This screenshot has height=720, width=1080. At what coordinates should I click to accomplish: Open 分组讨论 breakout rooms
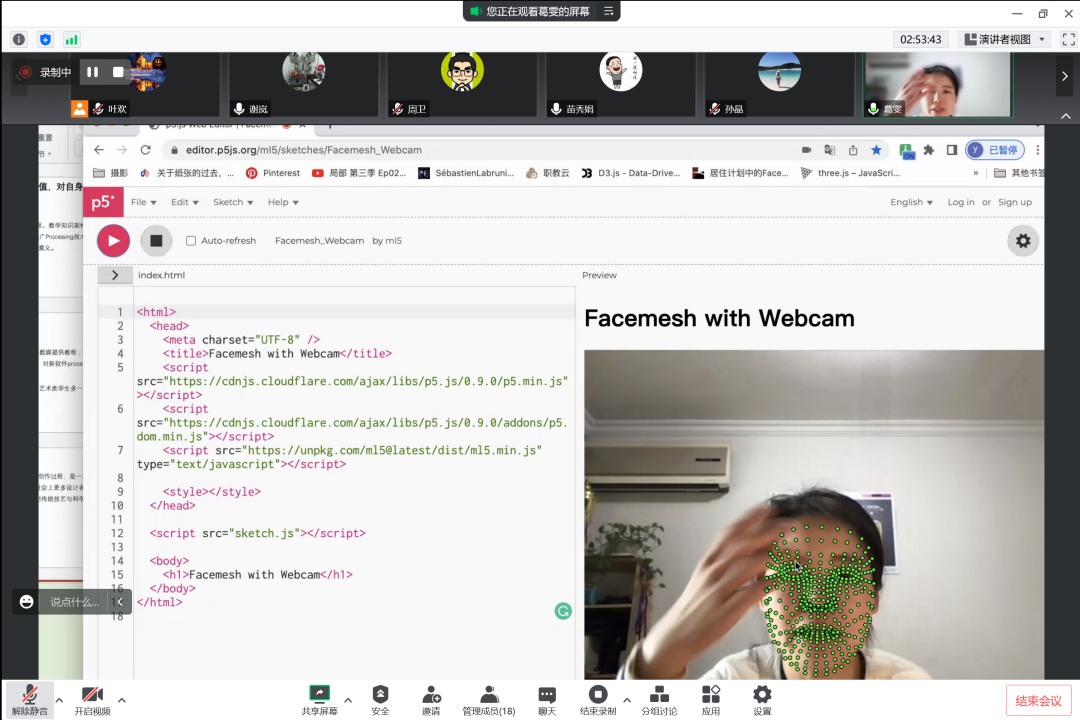pyautogui.click(x=659, y=696)
